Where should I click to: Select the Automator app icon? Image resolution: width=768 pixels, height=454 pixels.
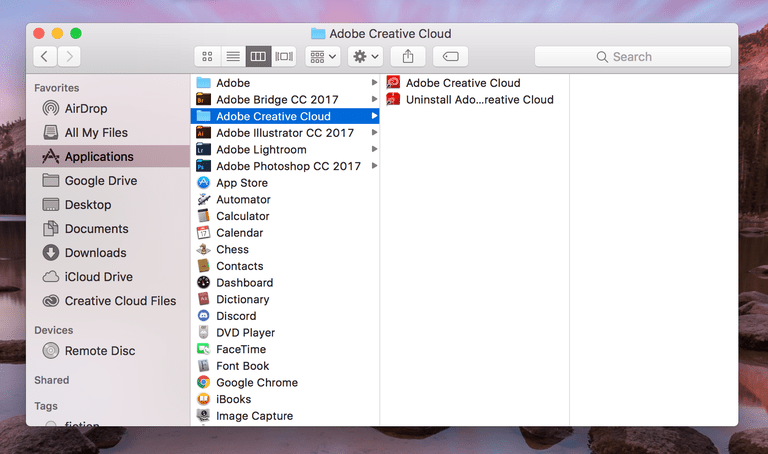point(203,199)
